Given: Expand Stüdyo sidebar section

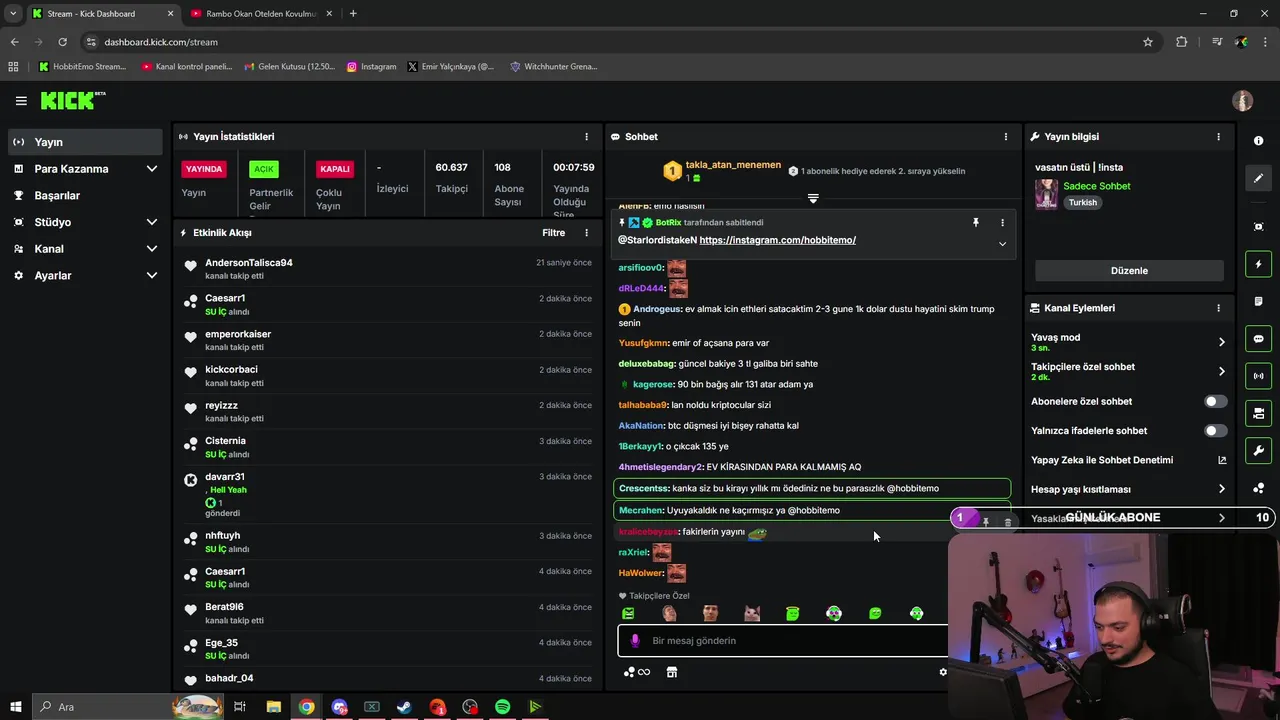Looking at the screenshot, I should click(151, 222).
